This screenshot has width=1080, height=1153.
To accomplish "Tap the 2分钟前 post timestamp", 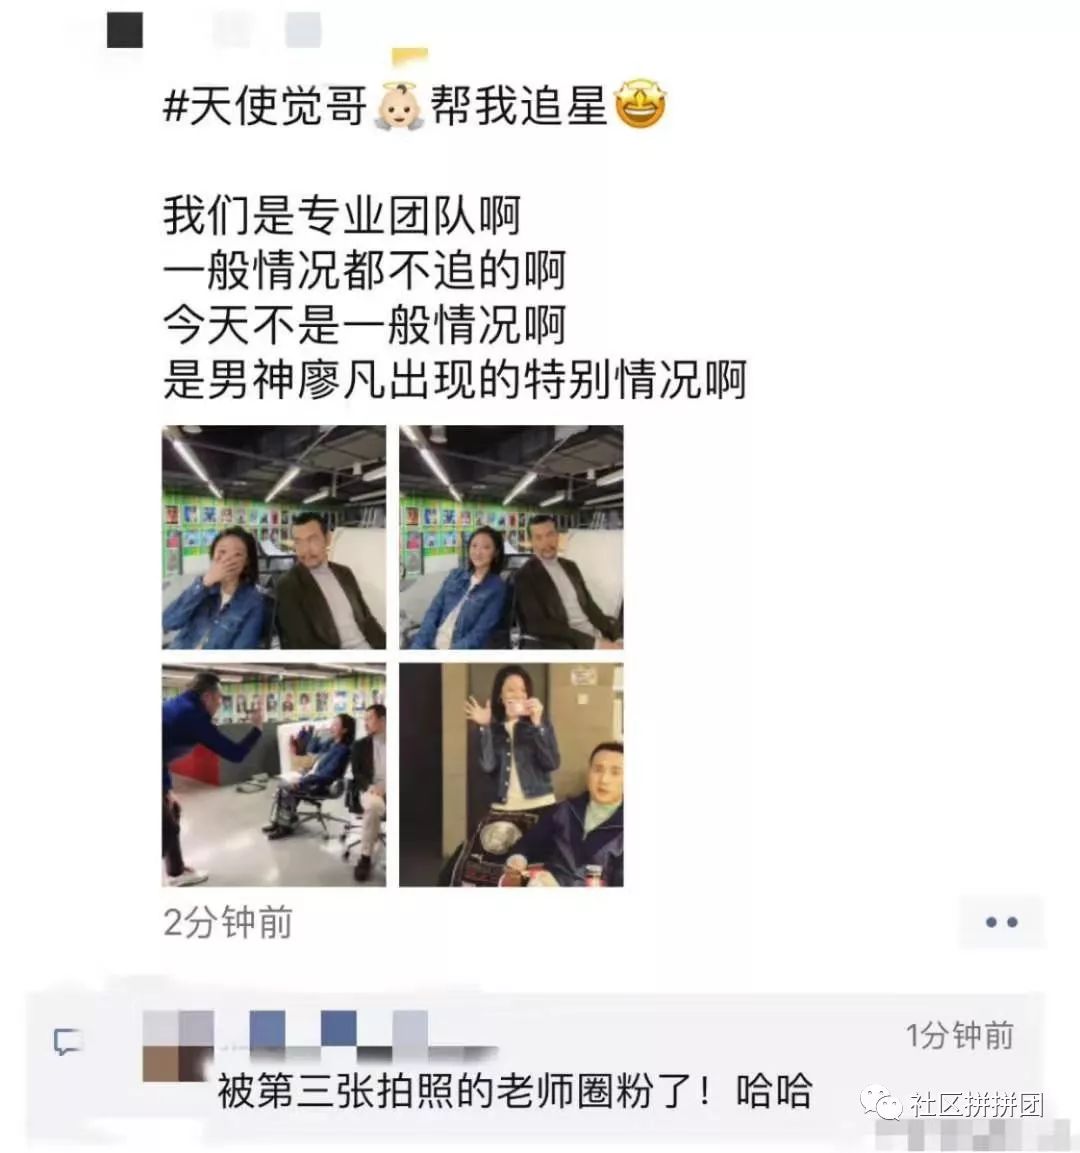I will pyautogui.click(x=227, y=922).
